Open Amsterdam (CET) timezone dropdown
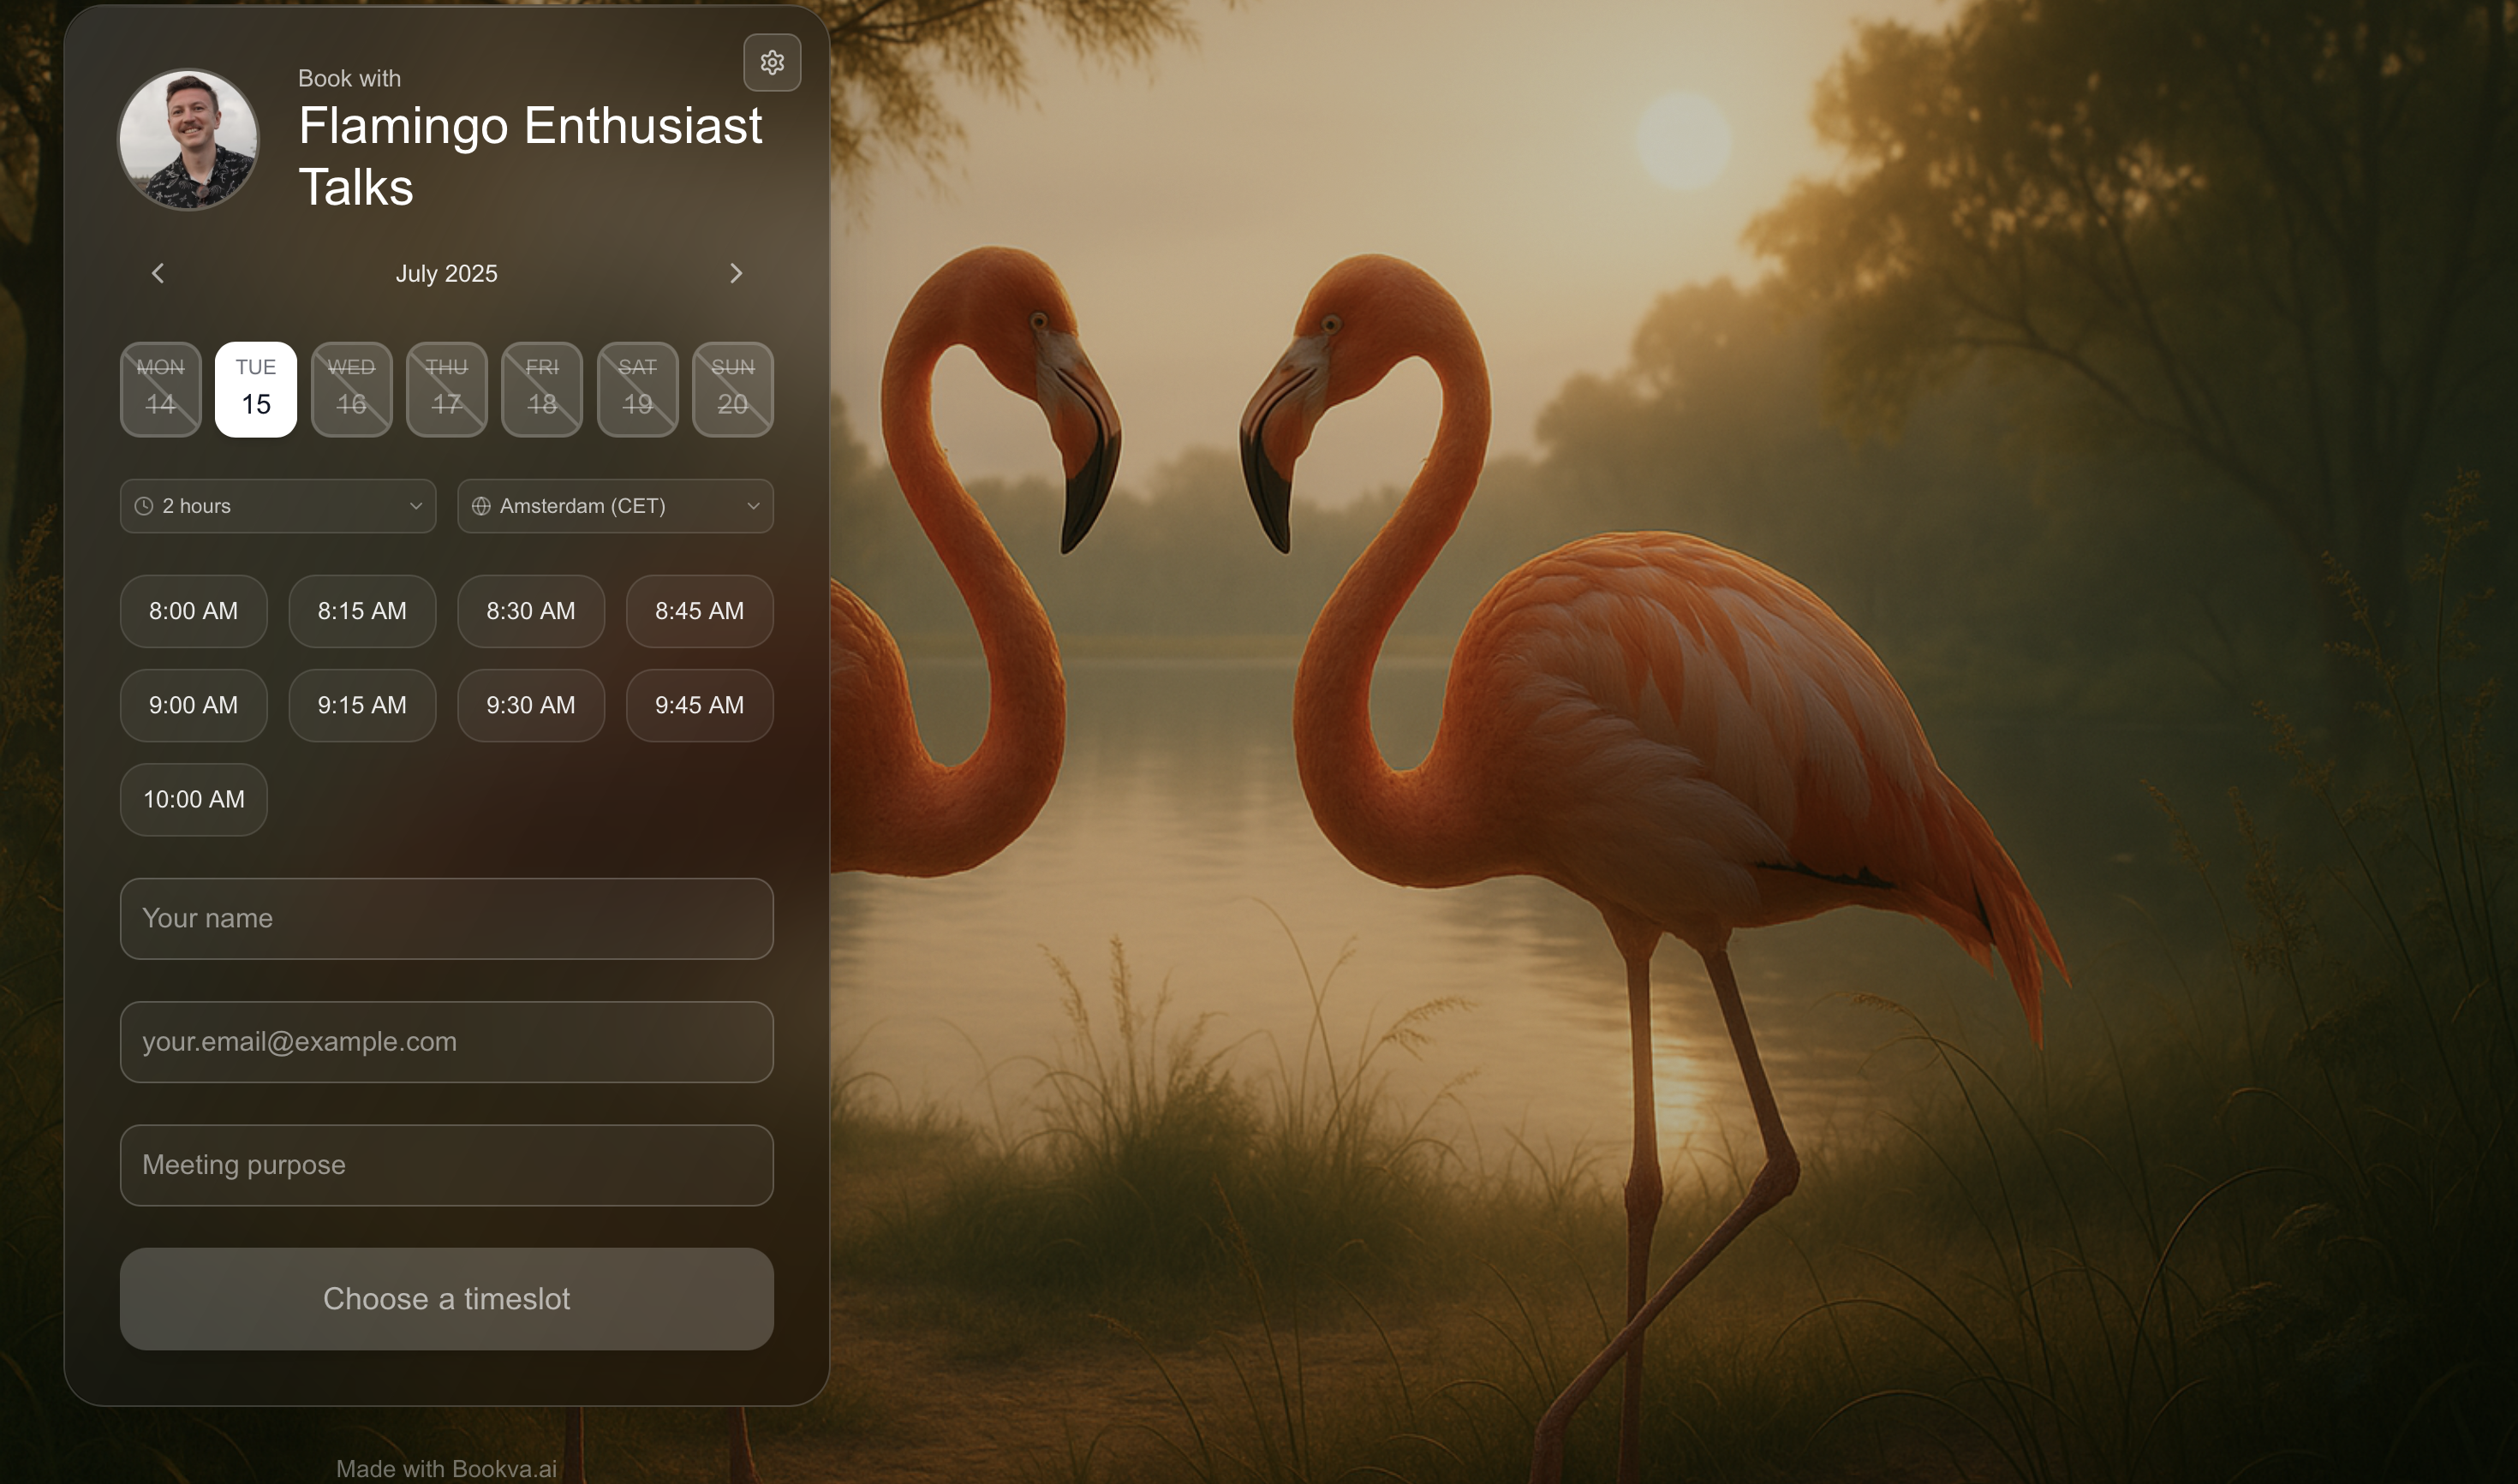 click(x=615, y=506)
